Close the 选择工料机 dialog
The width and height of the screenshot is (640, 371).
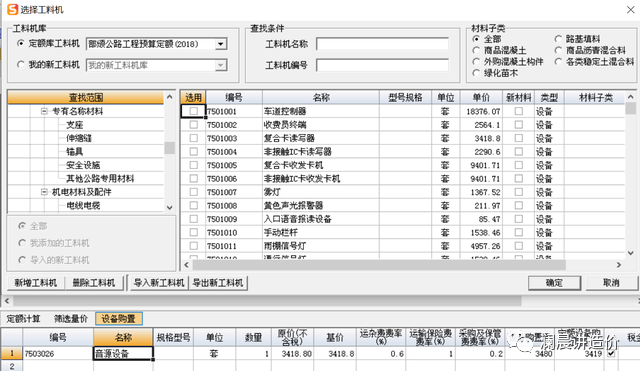pos(631,9)
